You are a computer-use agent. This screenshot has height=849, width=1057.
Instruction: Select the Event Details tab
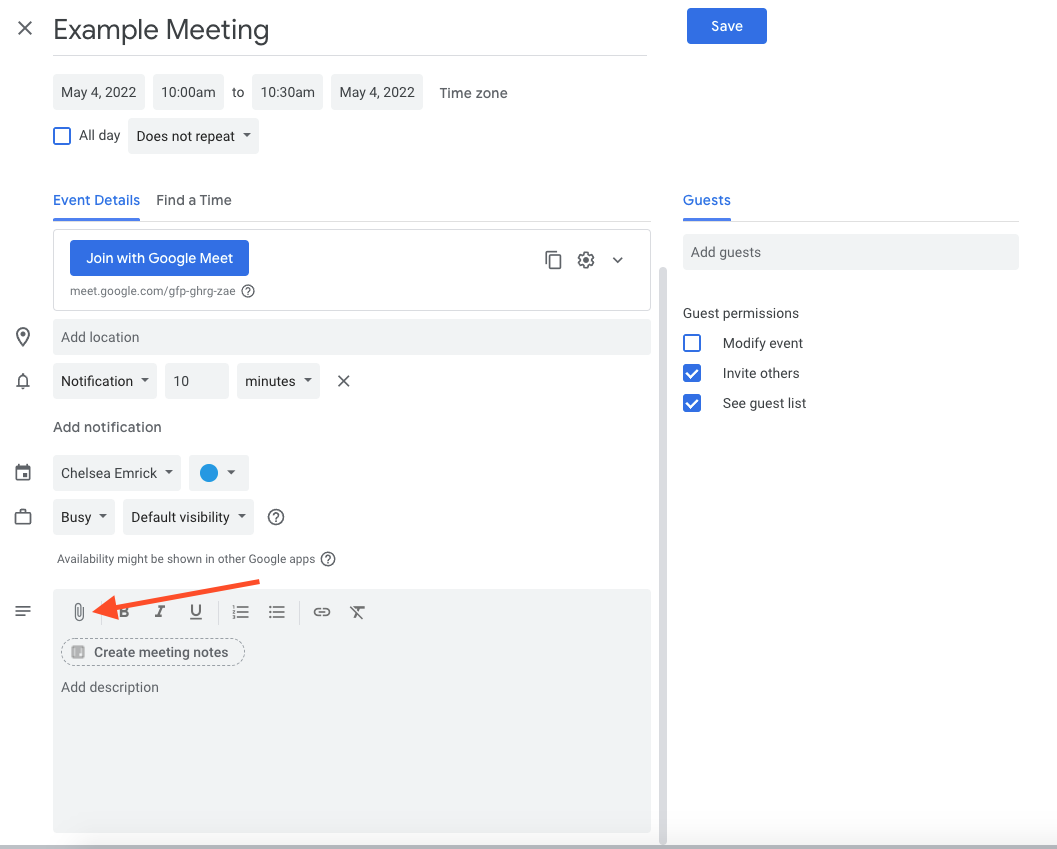(x=96, y=200)
